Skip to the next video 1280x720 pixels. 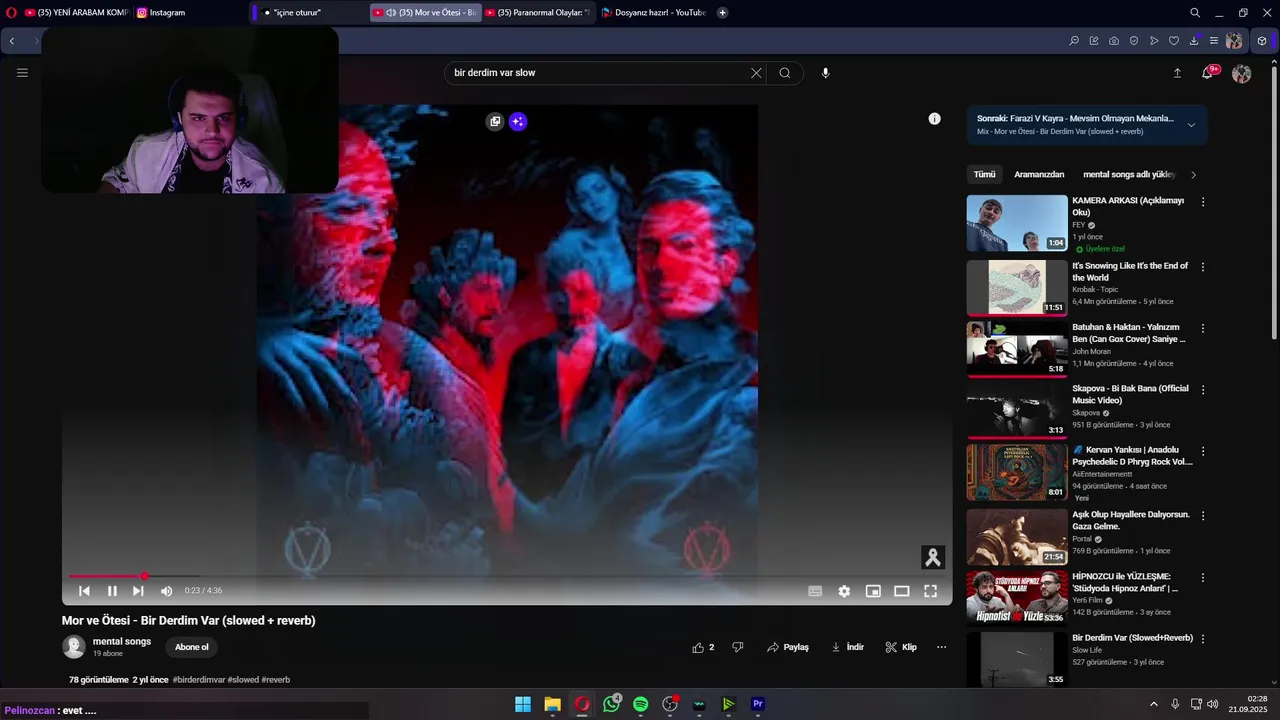pyautogui.click(x=138, y=591)
